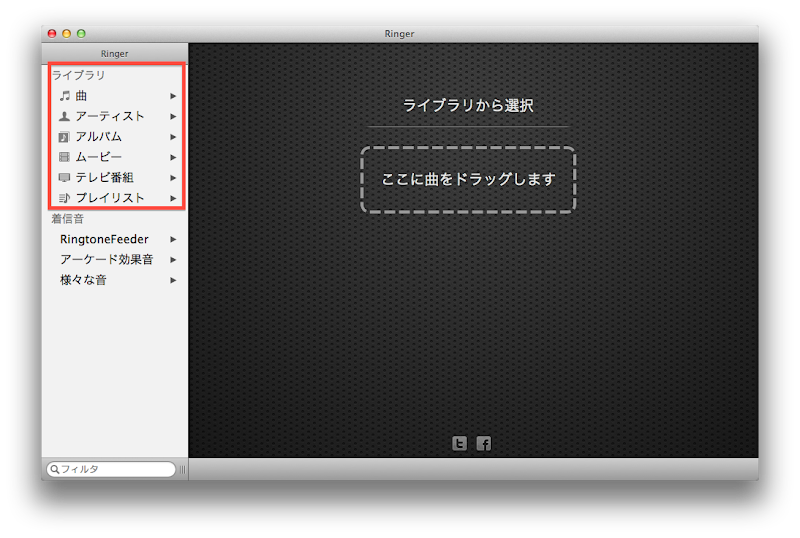This screenshot has width=800, height=538.
Task: Click the sidebar resize handle beside filter
Action: [x=182, y=470]
